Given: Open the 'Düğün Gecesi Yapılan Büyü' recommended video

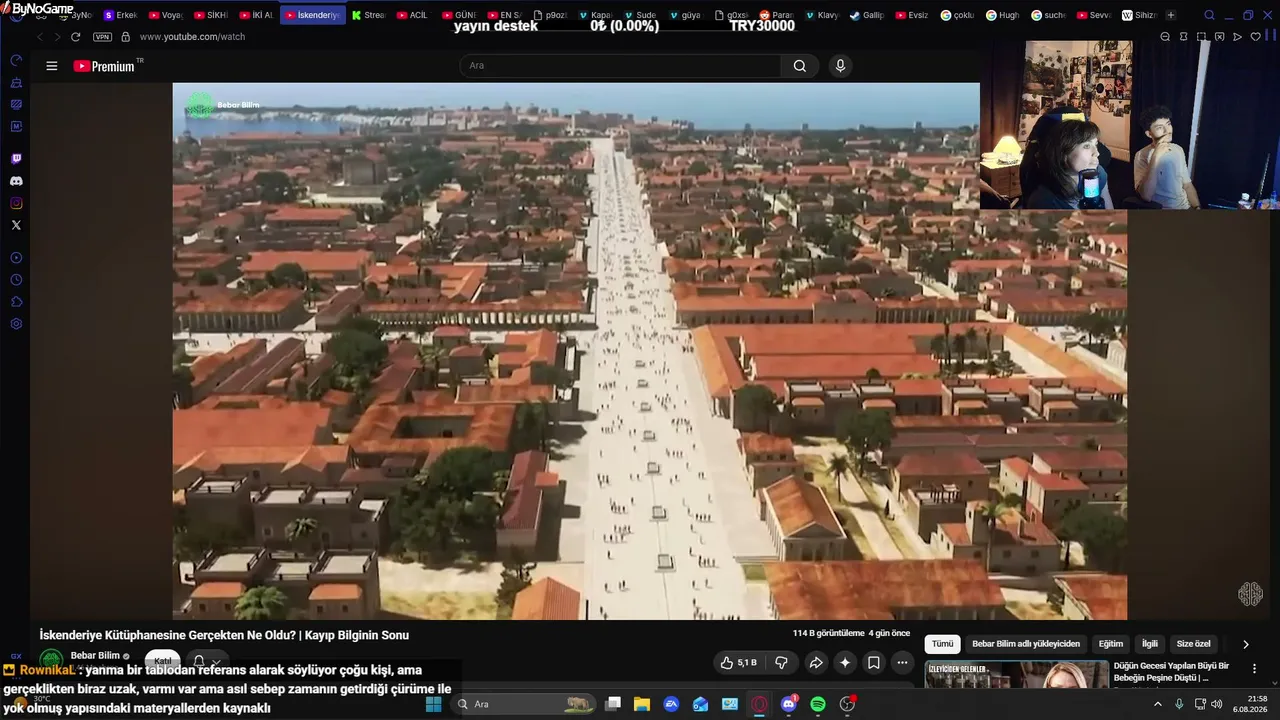Looking at the screenshot, I should point(1171,672).
